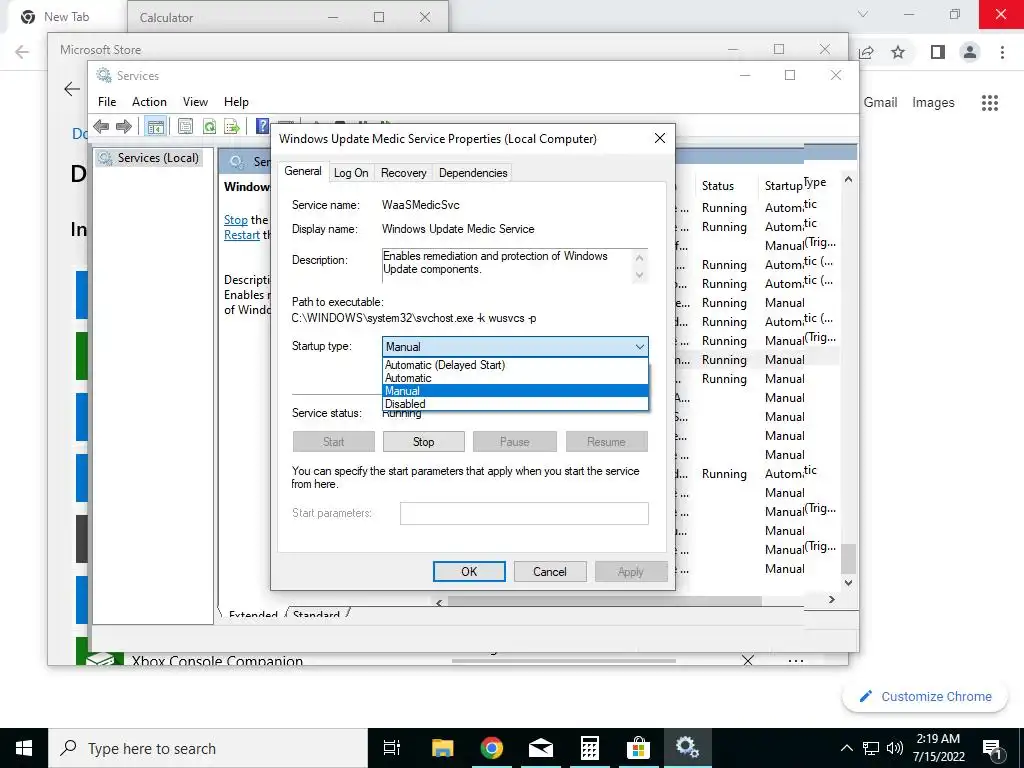Open the File menu in Services
Image resolution: width=1024 pixels, height=768 pixels.
106,102
